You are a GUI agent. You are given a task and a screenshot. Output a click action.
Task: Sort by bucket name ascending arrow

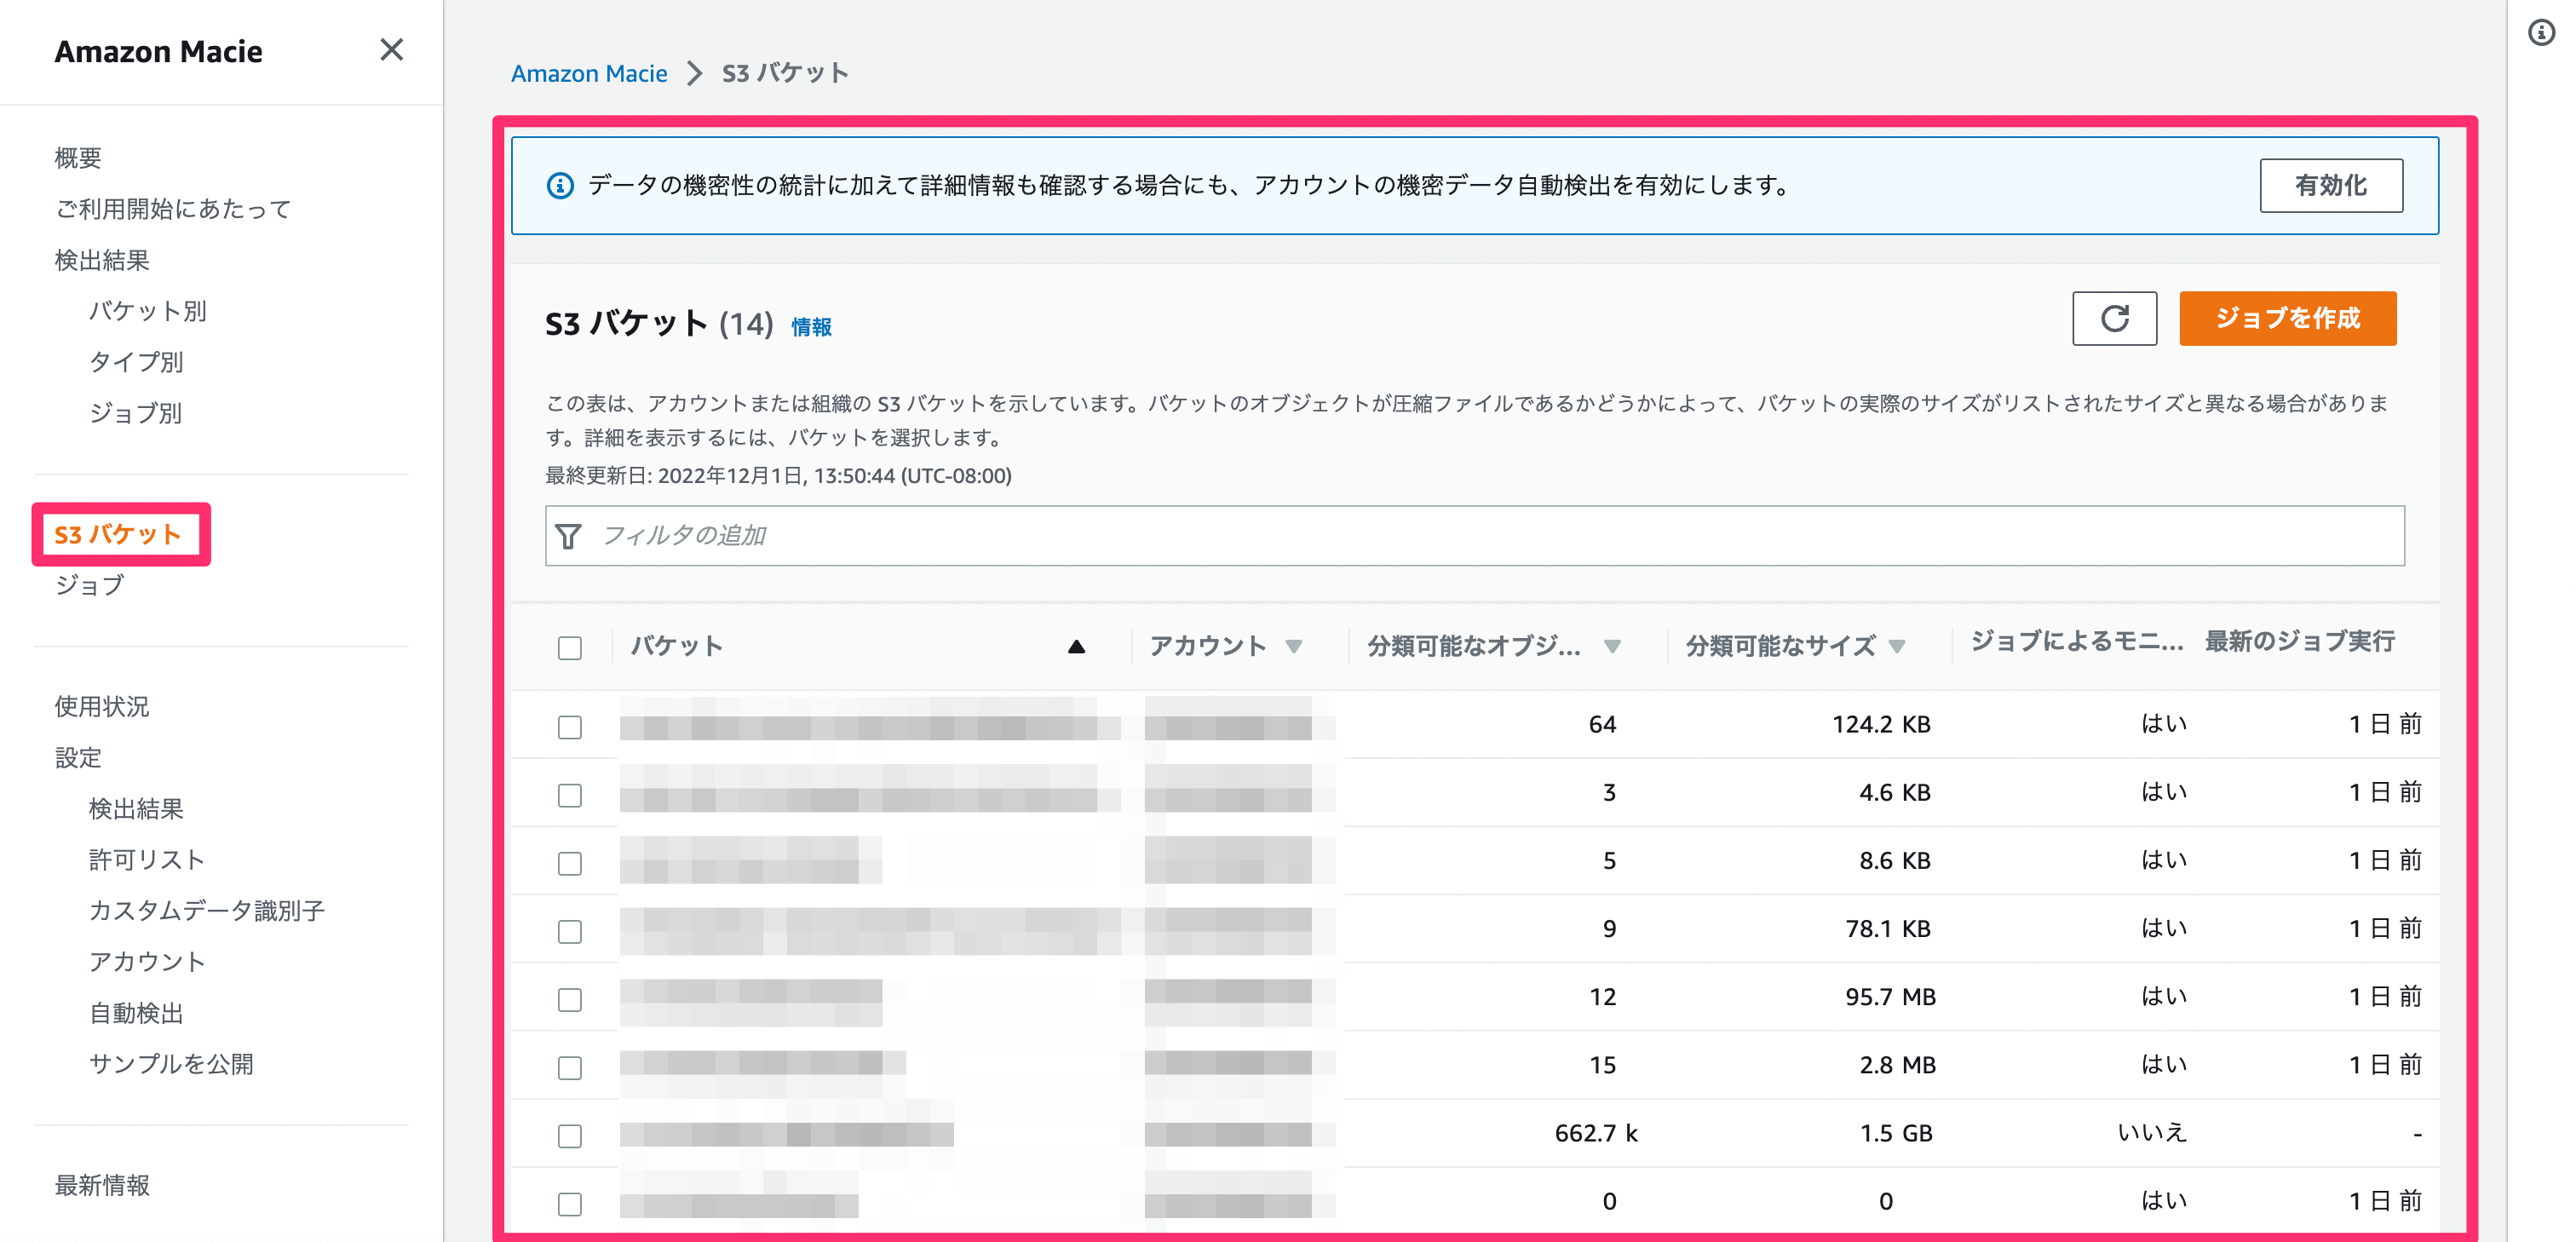pos(1076,646)
